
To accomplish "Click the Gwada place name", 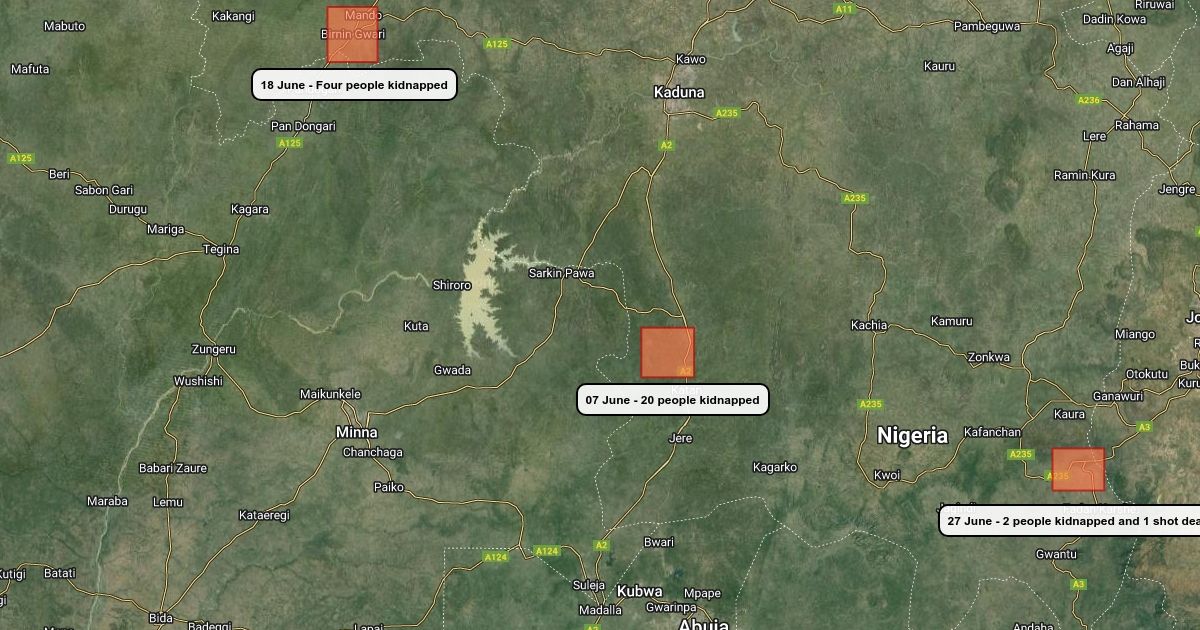I will pyautogui.click(x=452, y=370).
